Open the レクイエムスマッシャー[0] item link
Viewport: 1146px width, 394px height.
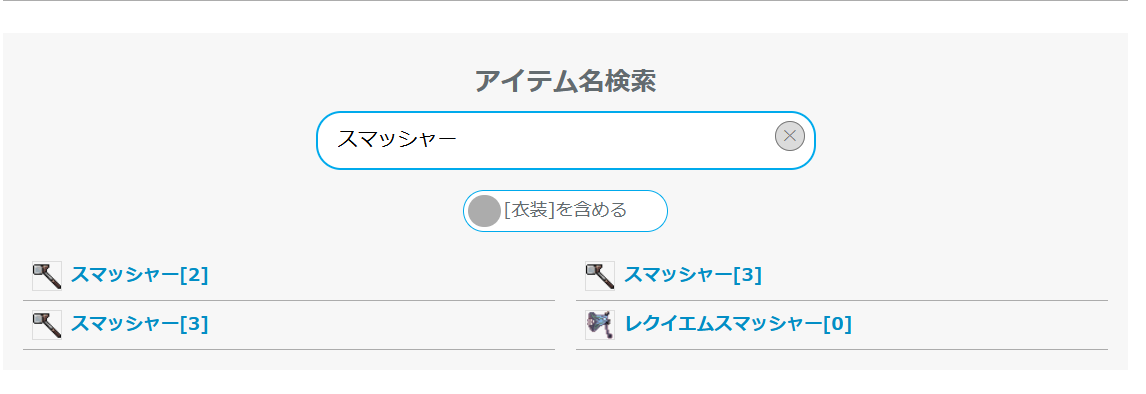[x=738, y=325]
